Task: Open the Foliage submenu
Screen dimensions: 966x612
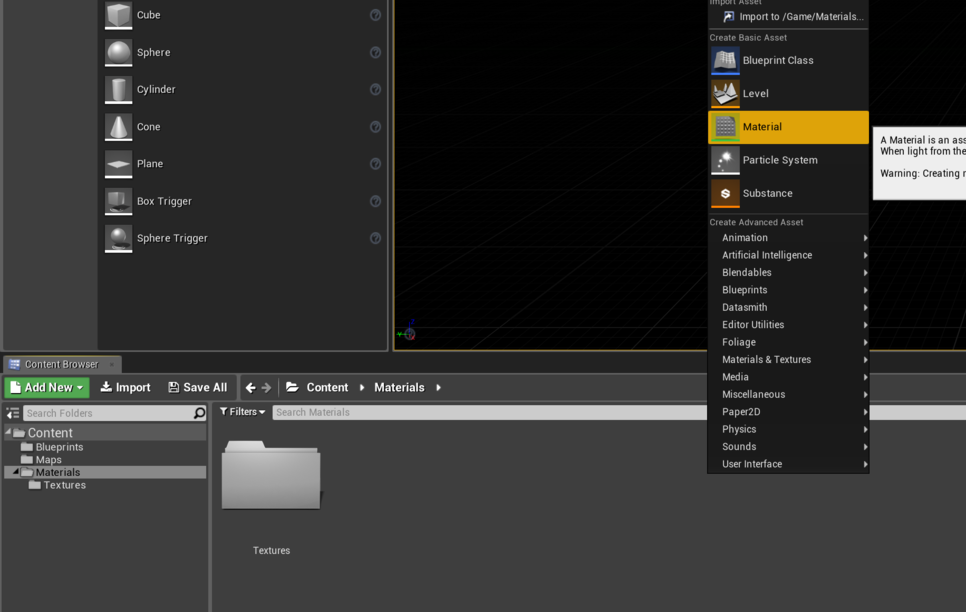Action: pos(789,343)
